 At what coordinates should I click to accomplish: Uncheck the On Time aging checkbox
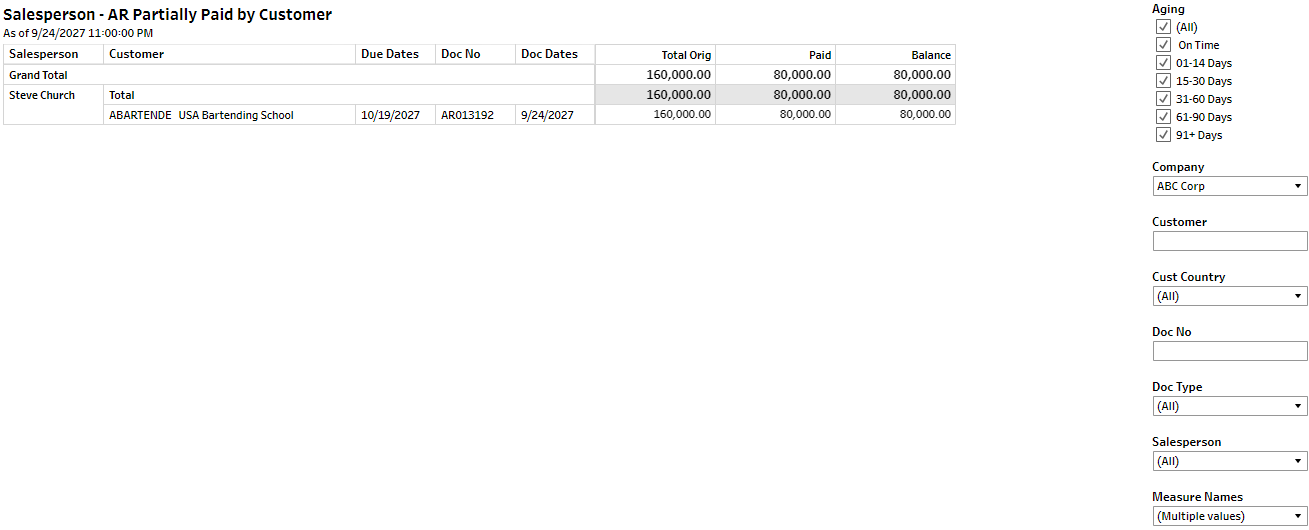tap(1163, 45)
